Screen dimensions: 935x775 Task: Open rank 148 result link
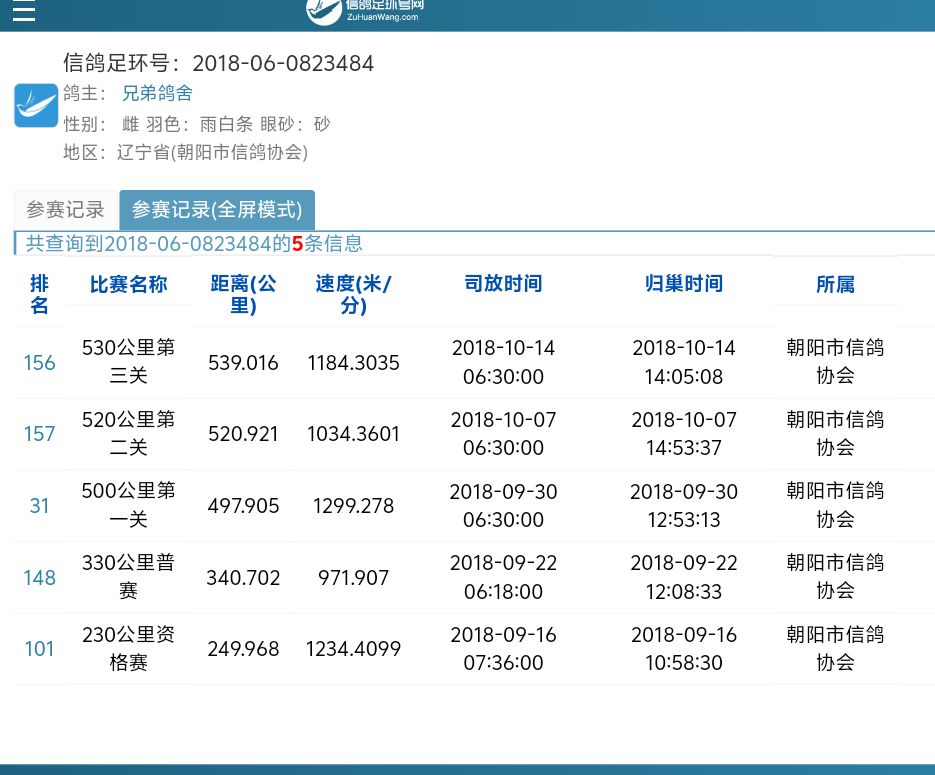39,578
